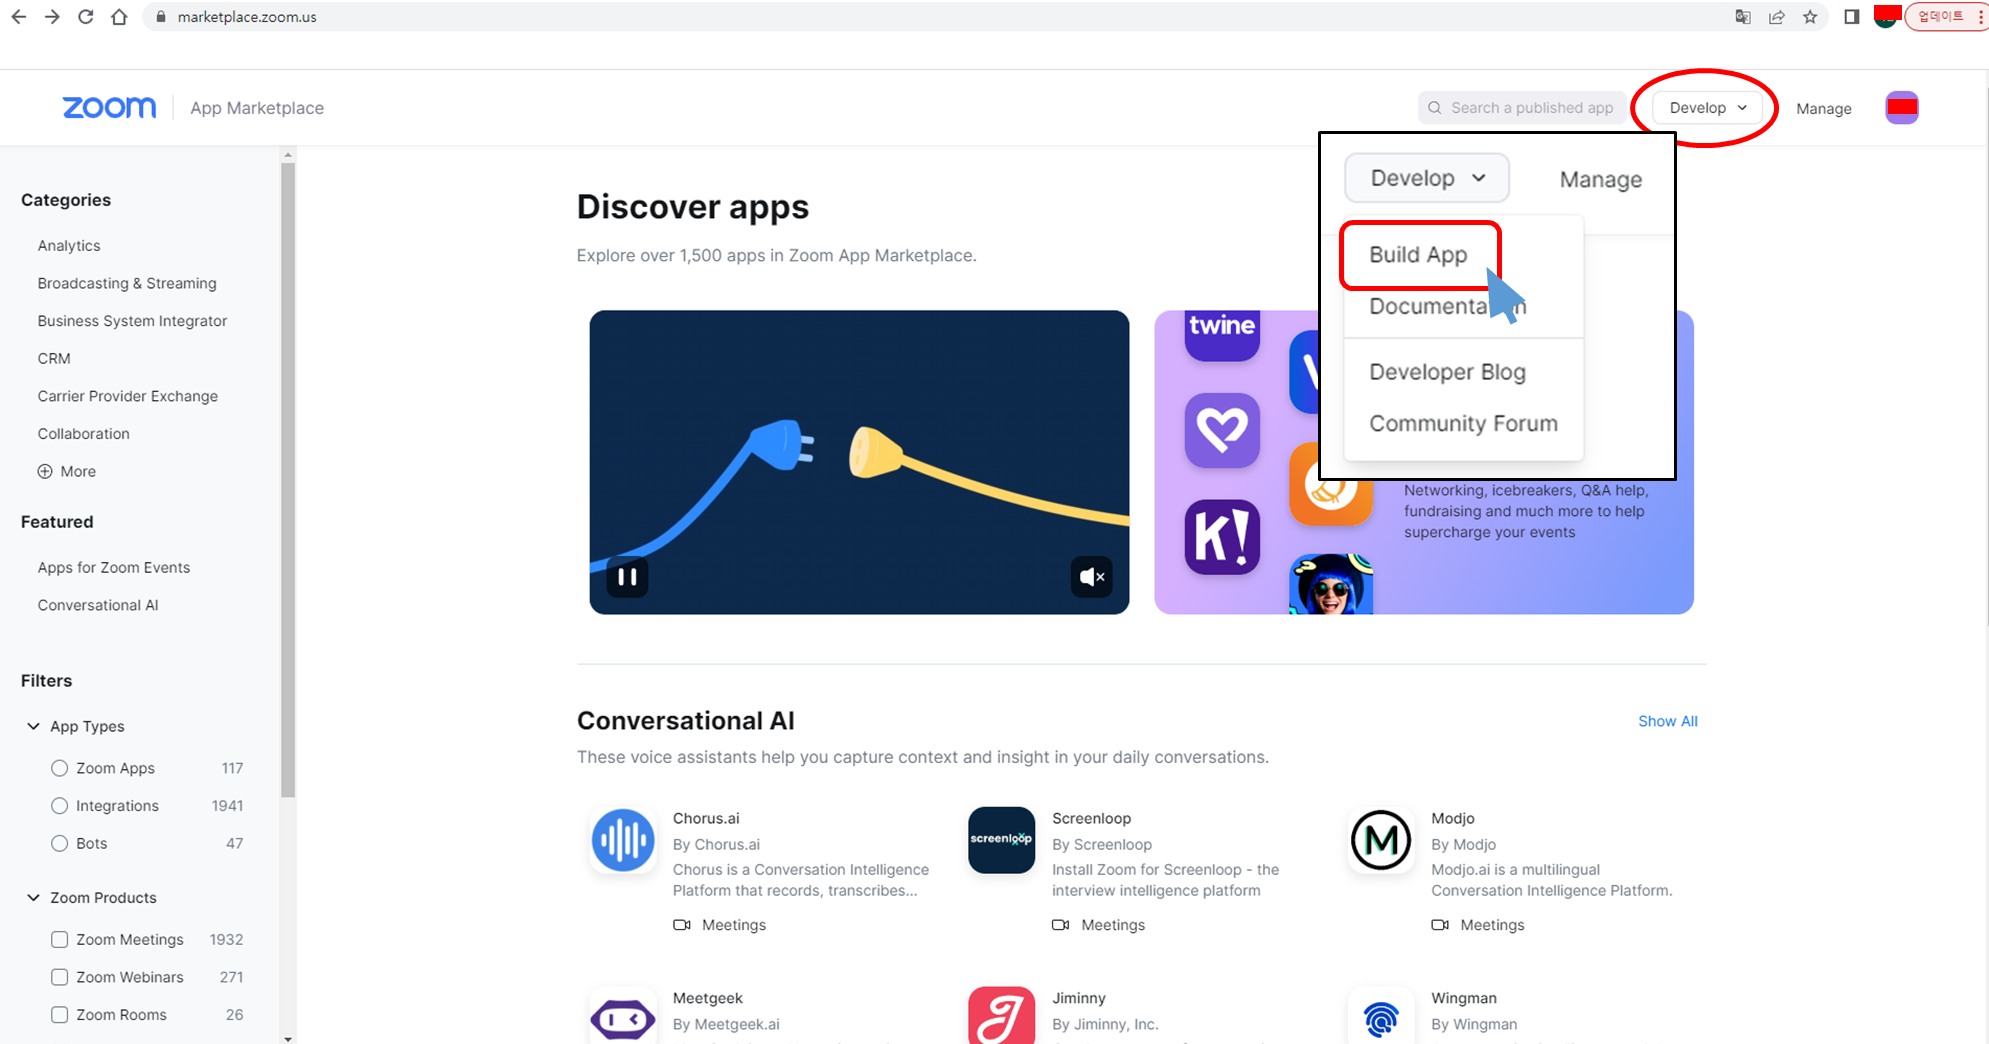Open Manage in the header
Screen dimensions: 1989x1044
[1823, 109]
